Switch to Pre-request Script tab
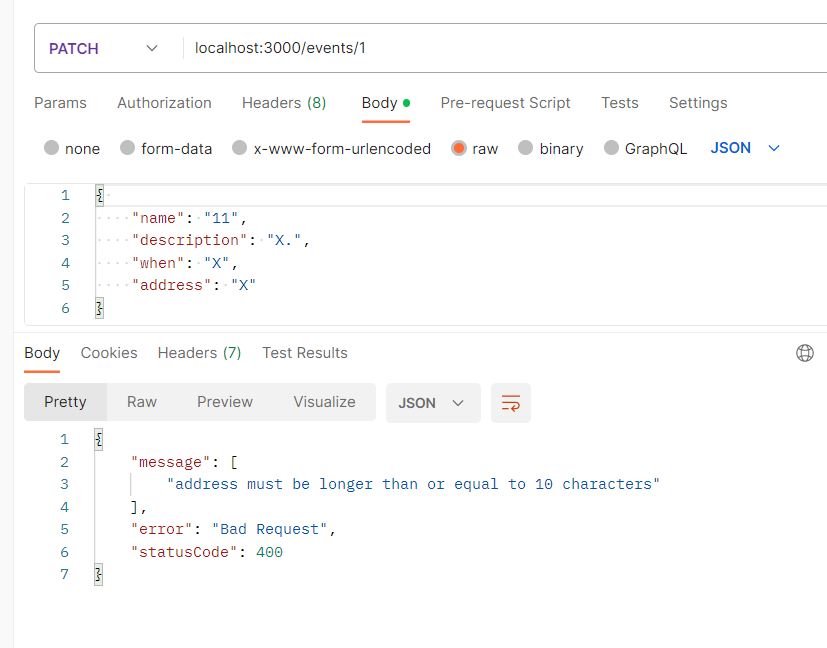The height and width of the screenshot is (648, 827). tap(505, 103)
